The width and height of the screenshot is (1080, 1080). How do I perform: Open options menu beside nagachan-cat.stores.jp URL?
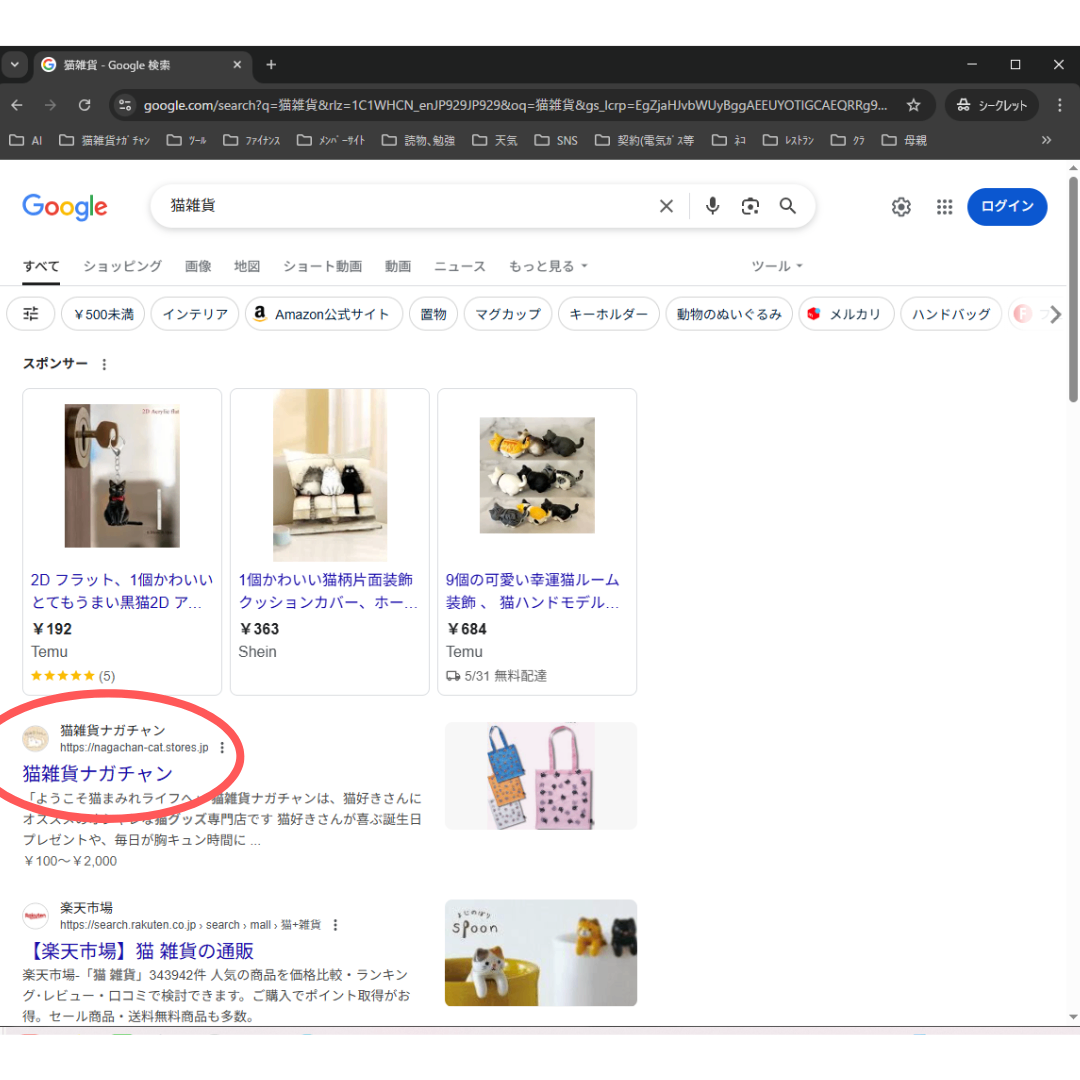tap(222, 748)
